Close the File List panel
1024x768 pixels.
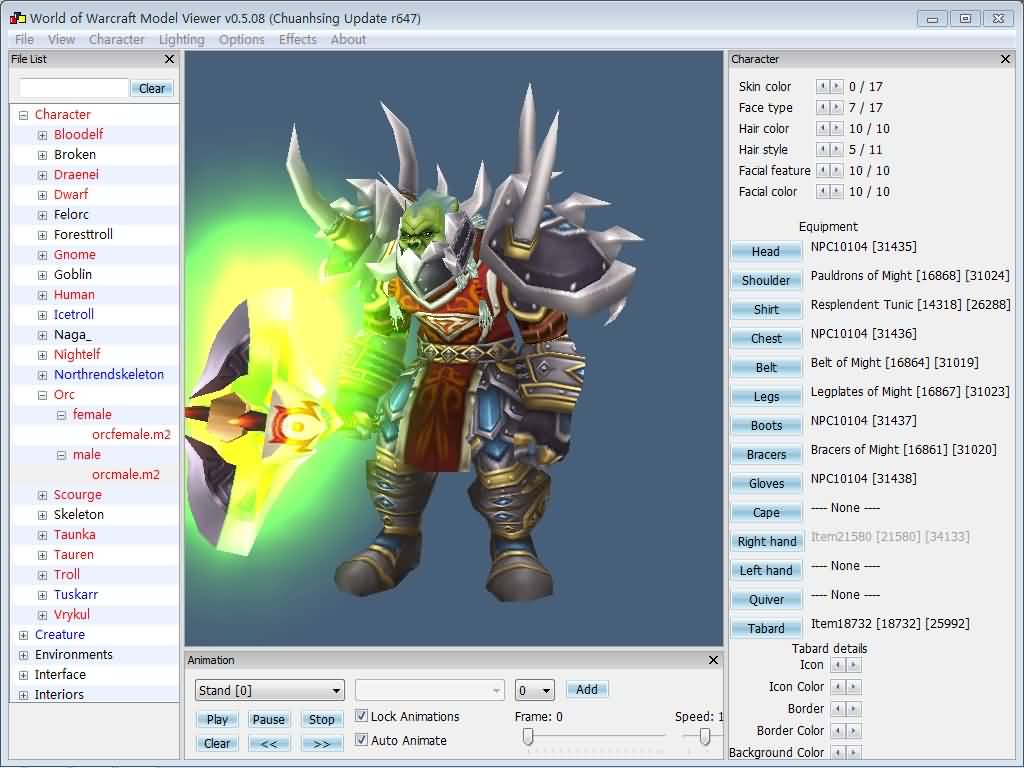point(169,59)
